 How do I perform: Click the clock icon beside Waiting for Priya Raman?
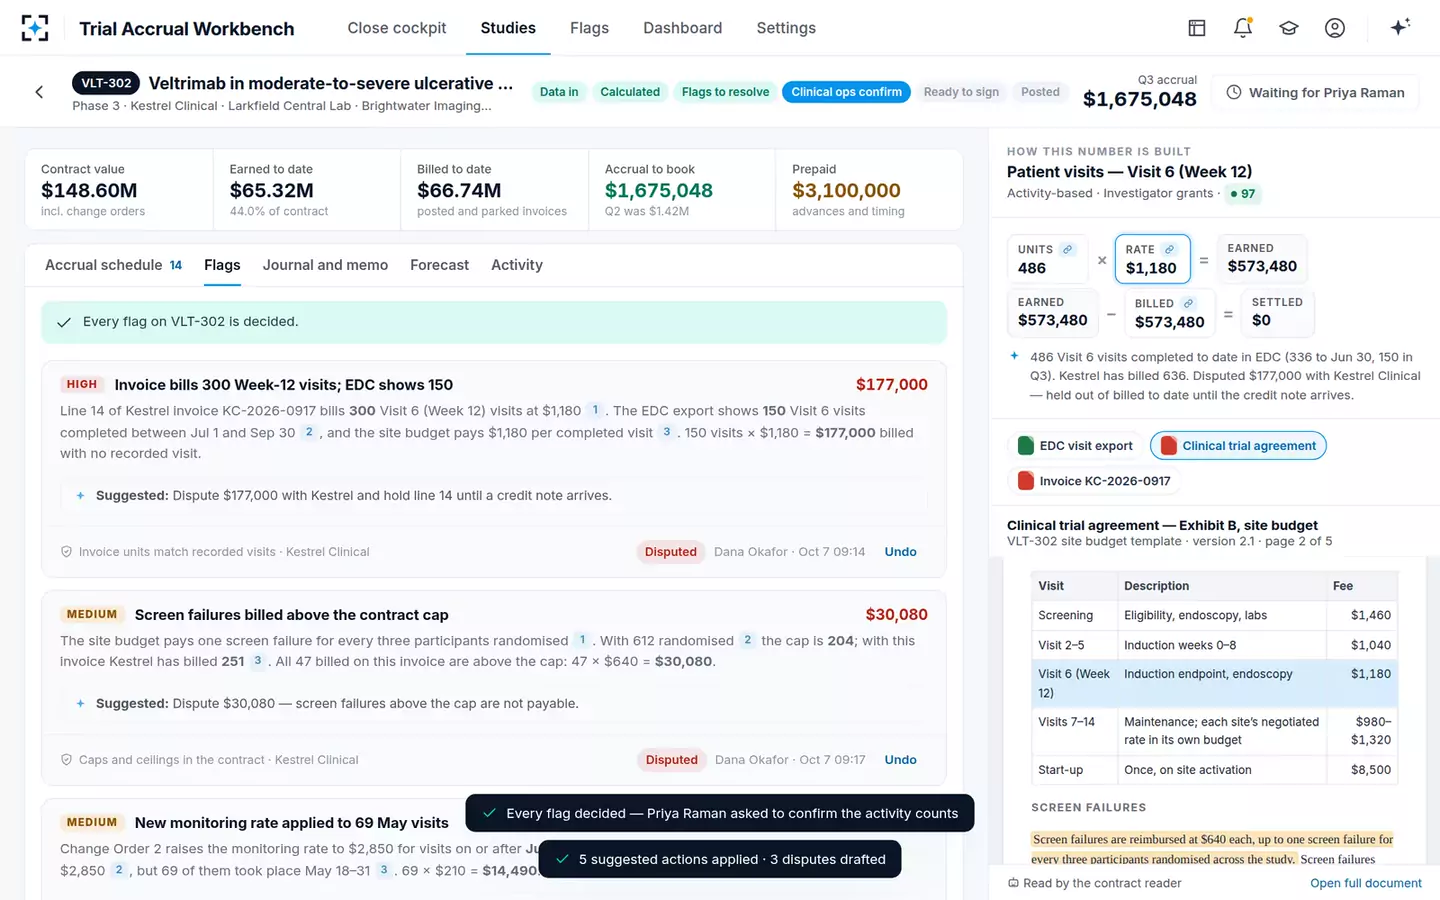(x=1234, y=92)
